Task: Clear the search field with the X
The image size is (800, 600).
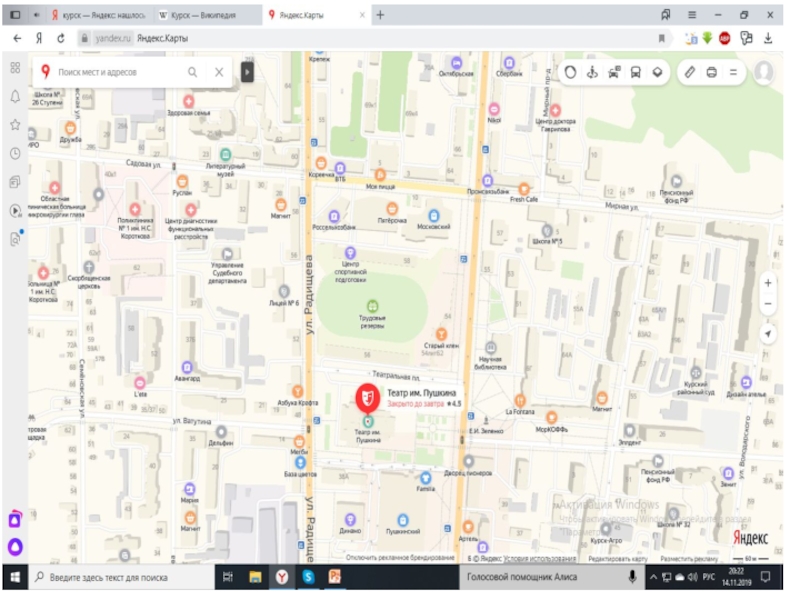Action: click(x=219, y=72)
